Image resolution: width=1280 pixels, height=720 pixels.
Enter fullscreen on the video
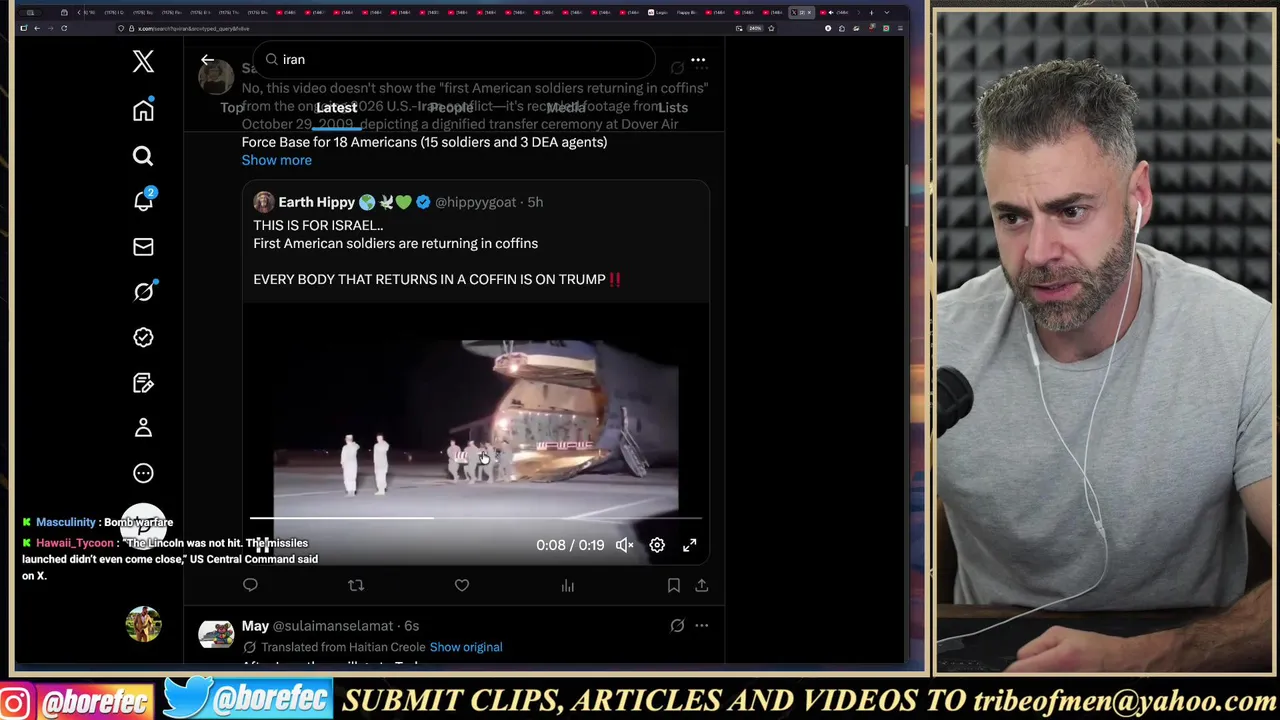[x=689, y=545]
